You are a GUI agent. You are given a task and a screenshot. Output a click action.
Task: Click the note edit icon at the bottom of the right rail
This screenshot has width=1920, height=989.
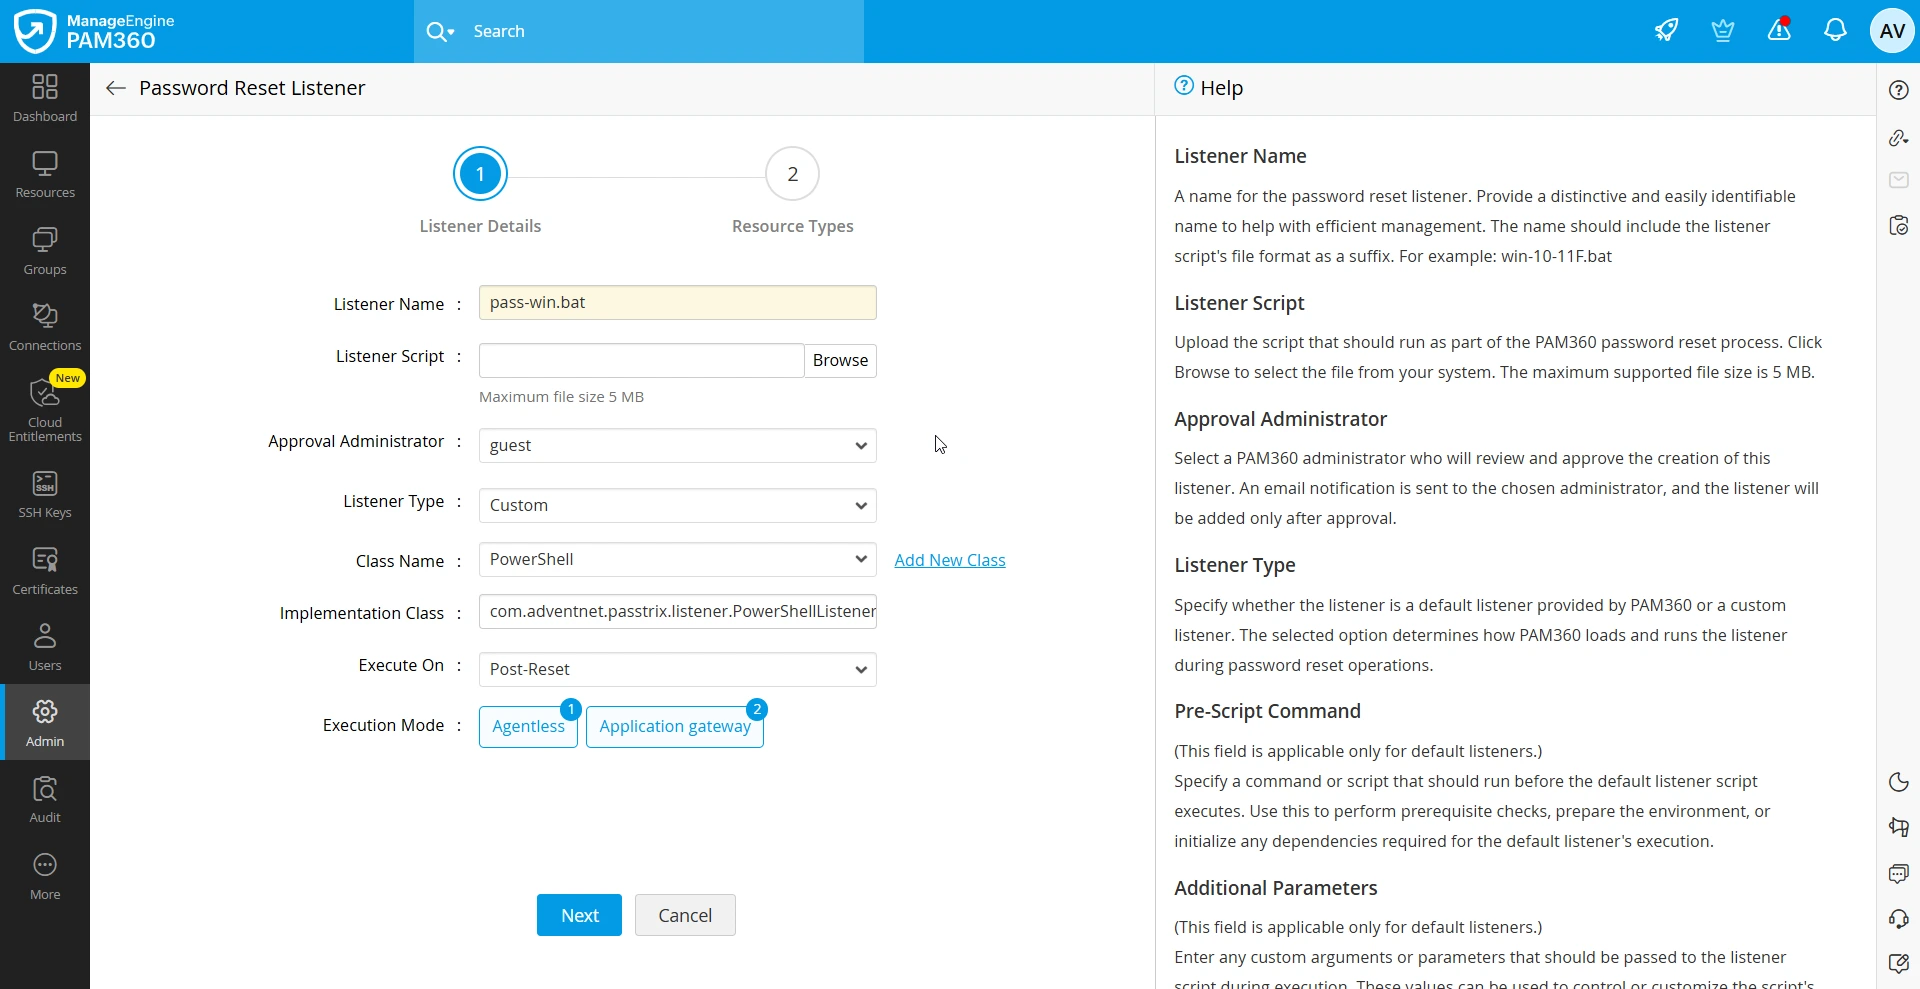pos(1899,963)
